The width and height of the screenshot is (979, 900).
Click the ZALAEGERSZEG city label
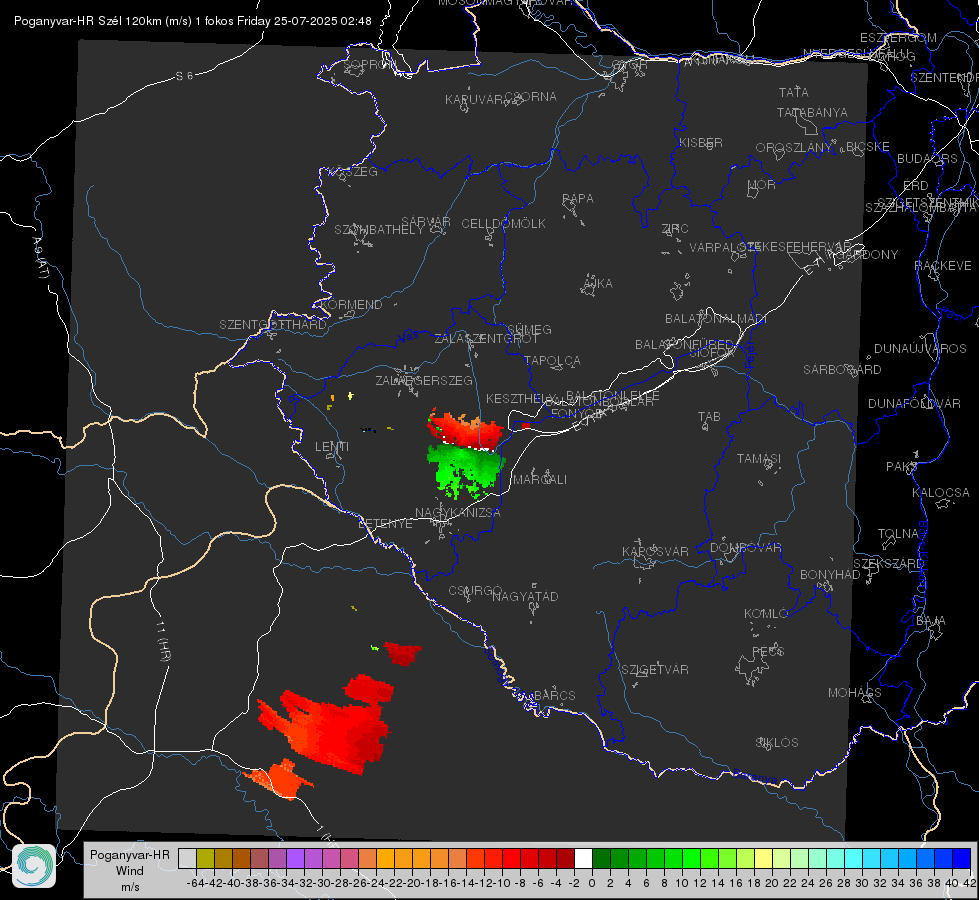pos(424,380)
